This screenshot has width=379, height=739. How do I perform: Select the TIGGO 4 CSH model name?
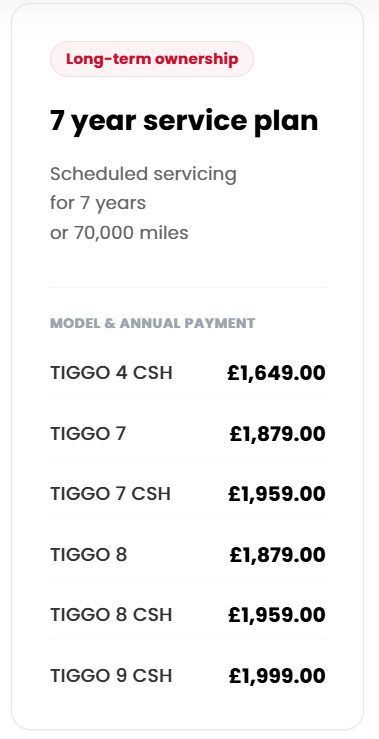(x=111, y=373)
